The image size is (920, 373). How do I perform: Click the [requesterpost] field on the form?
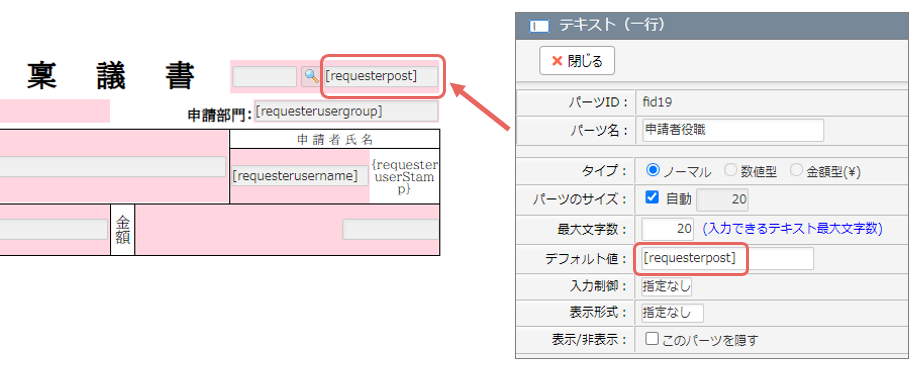(x=381, y=76)
